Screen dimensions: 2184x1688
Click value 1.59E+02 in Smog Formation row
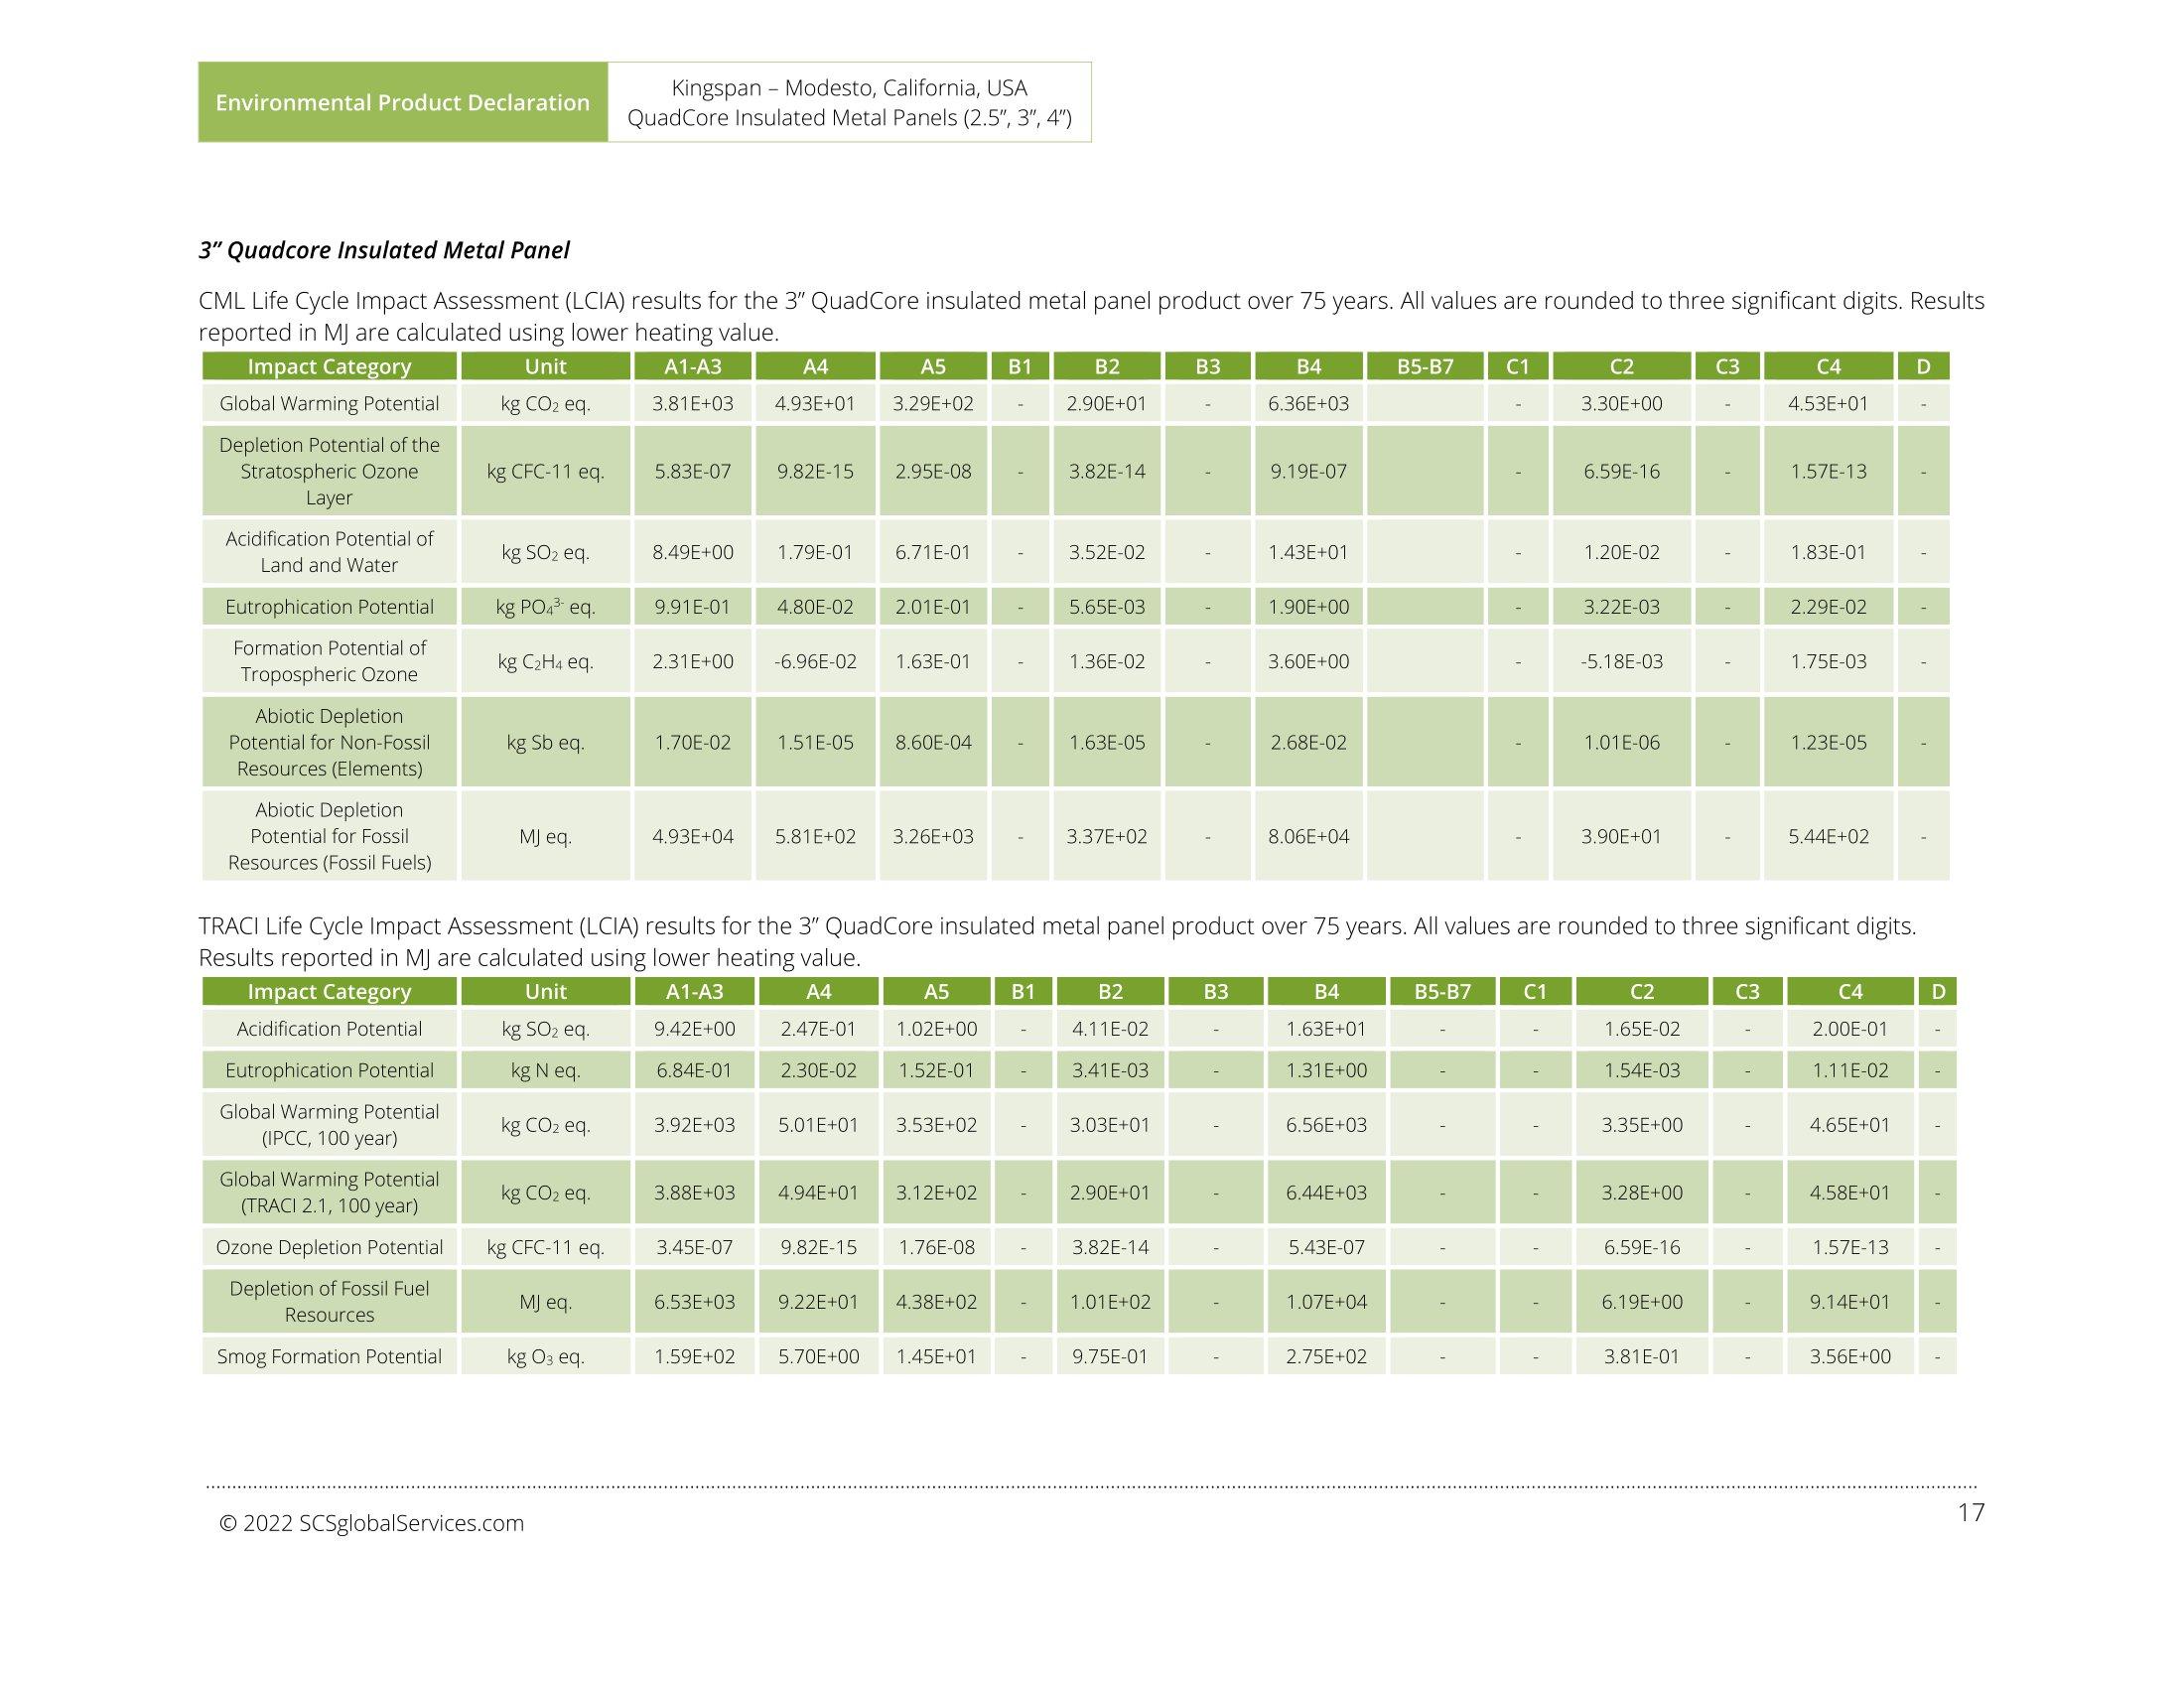click(x=694, y=1356)
